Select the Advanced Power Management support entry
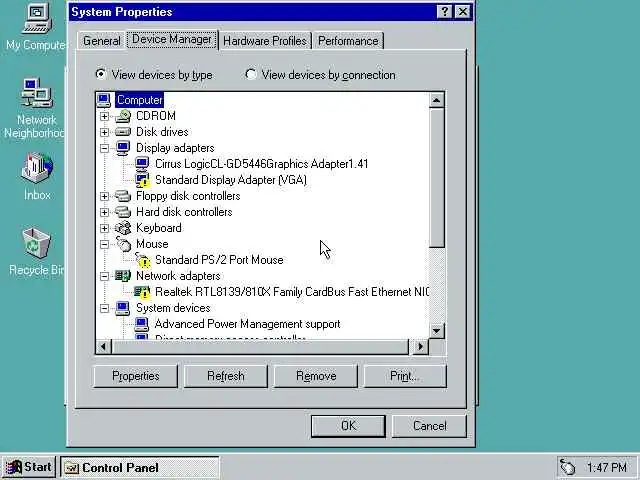Viewport: 640px width, 480px height. pyautogui.click(x=247, y=324)
